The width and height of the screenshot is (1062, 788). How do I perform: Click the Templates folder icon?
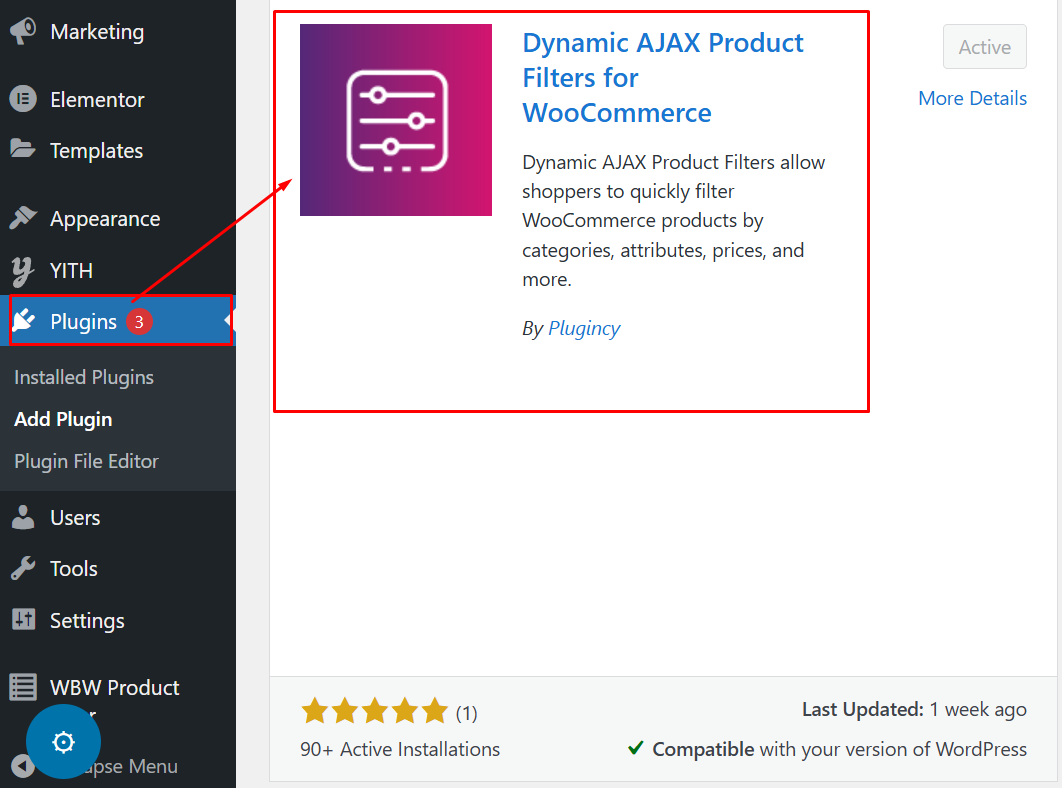tap(23, 148)
